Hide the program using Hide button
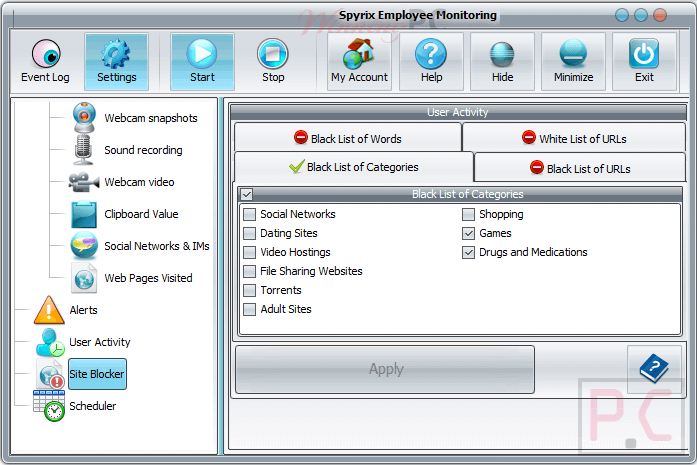 click(x=502, y=61)
